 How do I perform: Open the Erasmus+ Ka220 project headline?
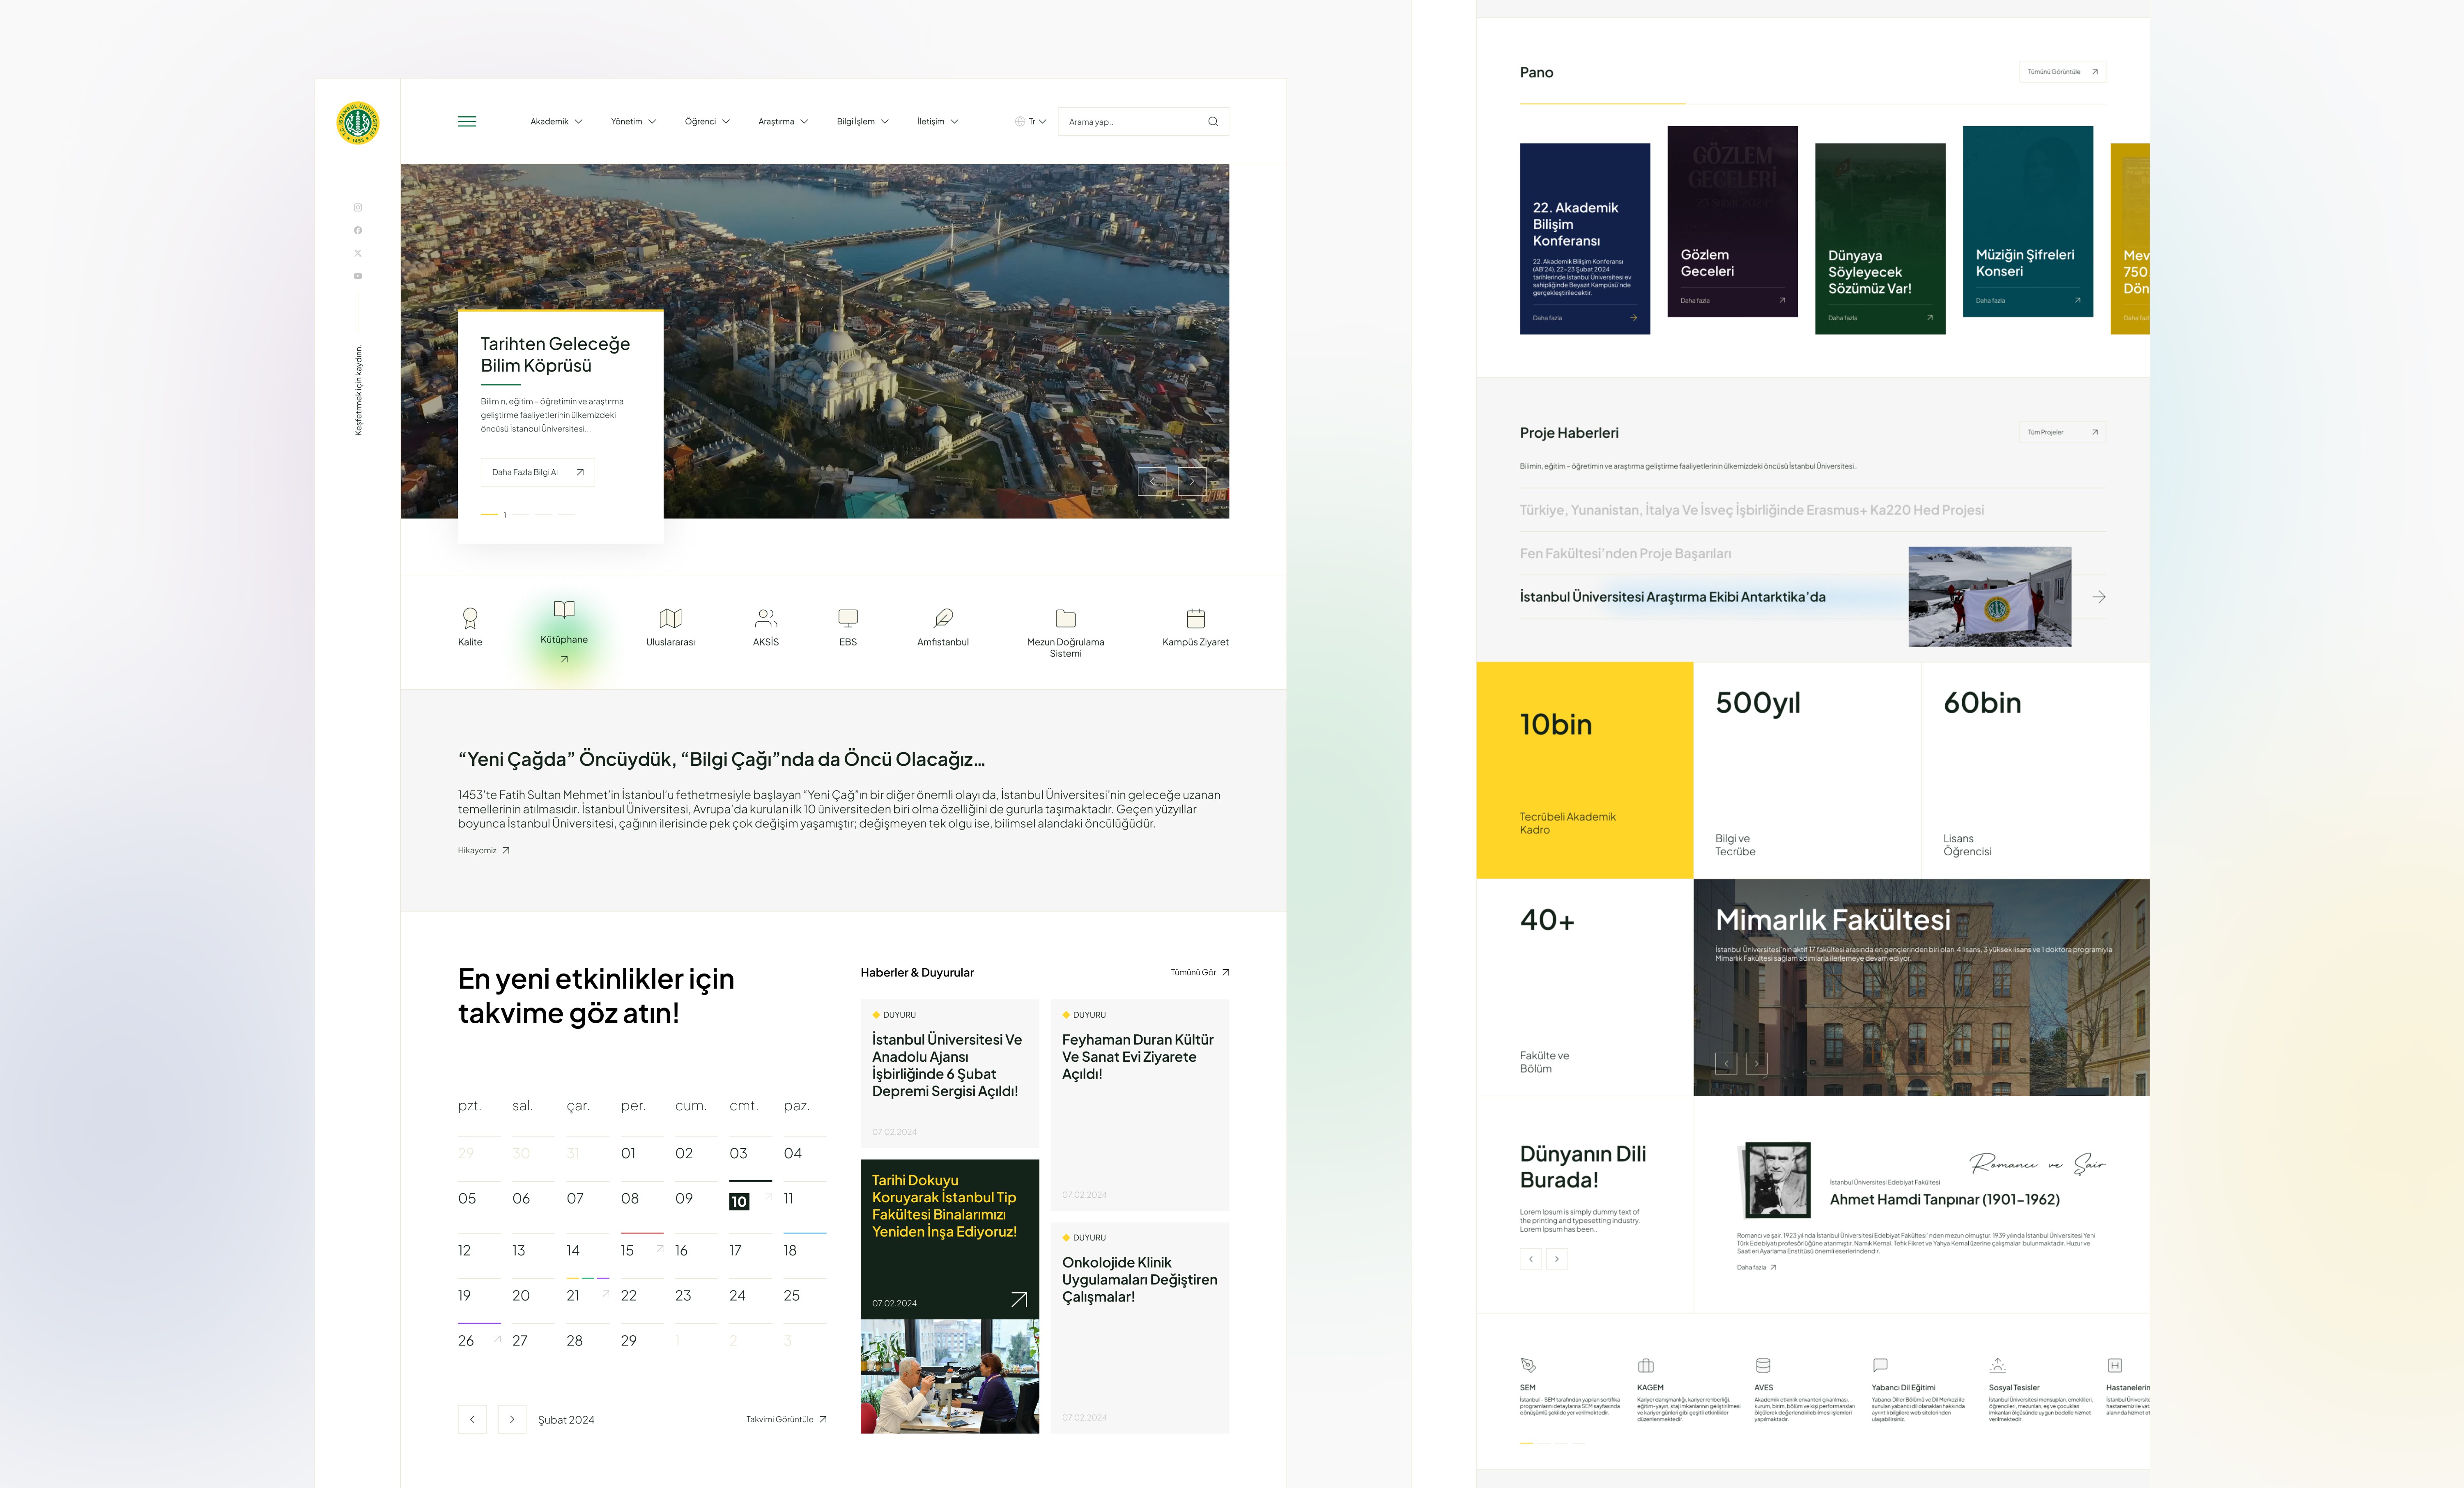(x=1752, y=510)
